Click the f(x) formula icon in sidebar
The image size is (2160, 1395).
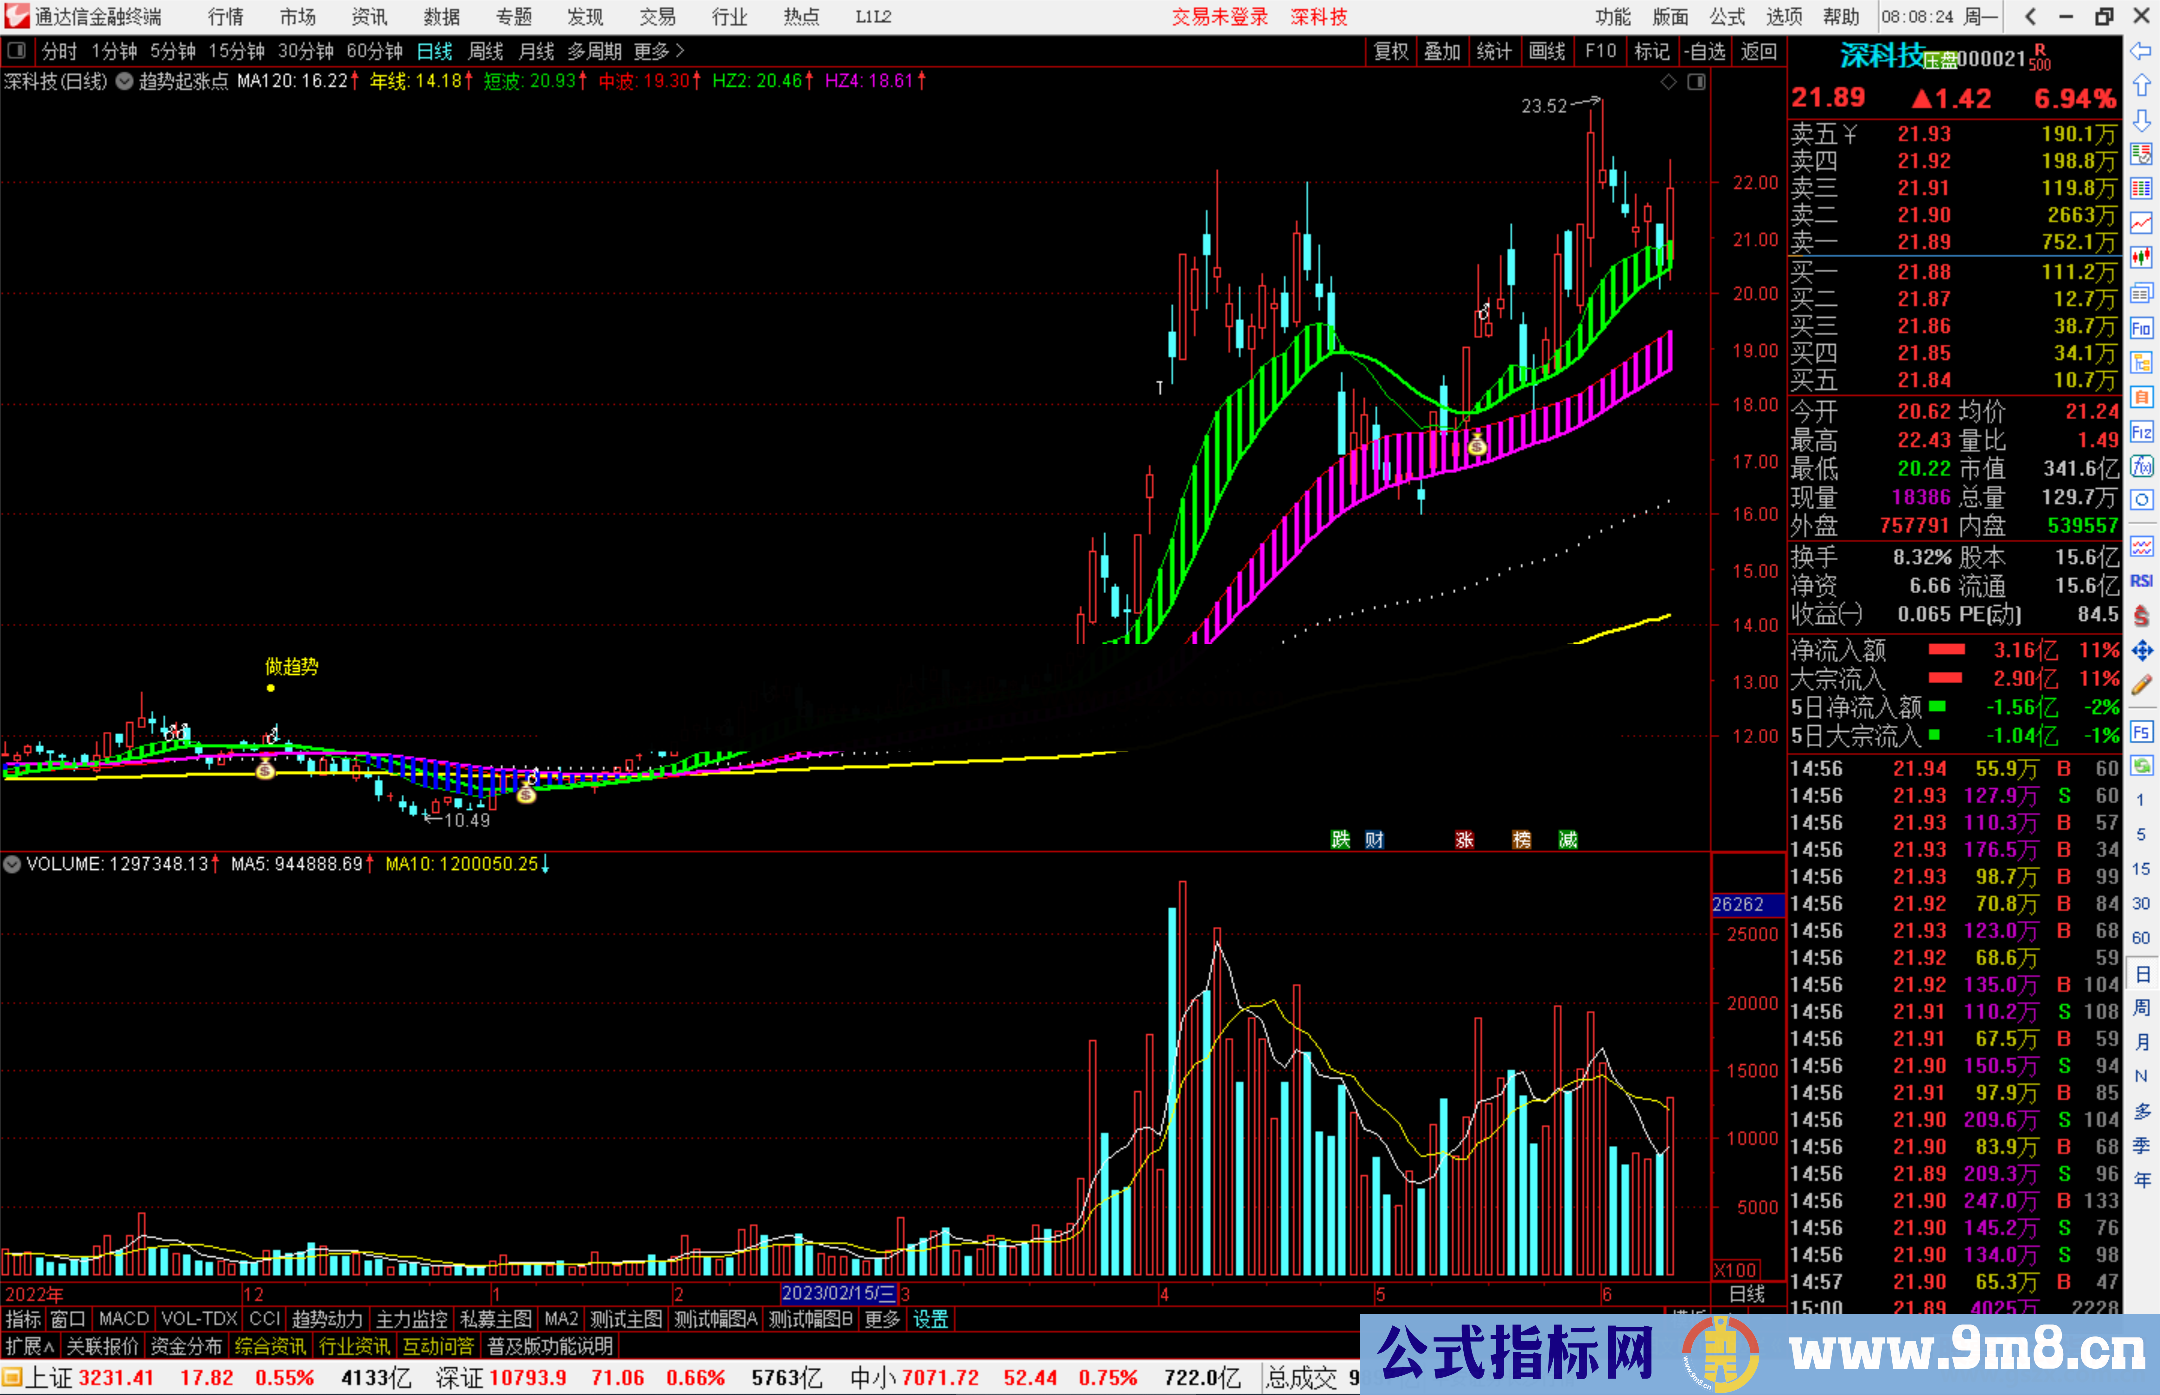coord(2141,467)
